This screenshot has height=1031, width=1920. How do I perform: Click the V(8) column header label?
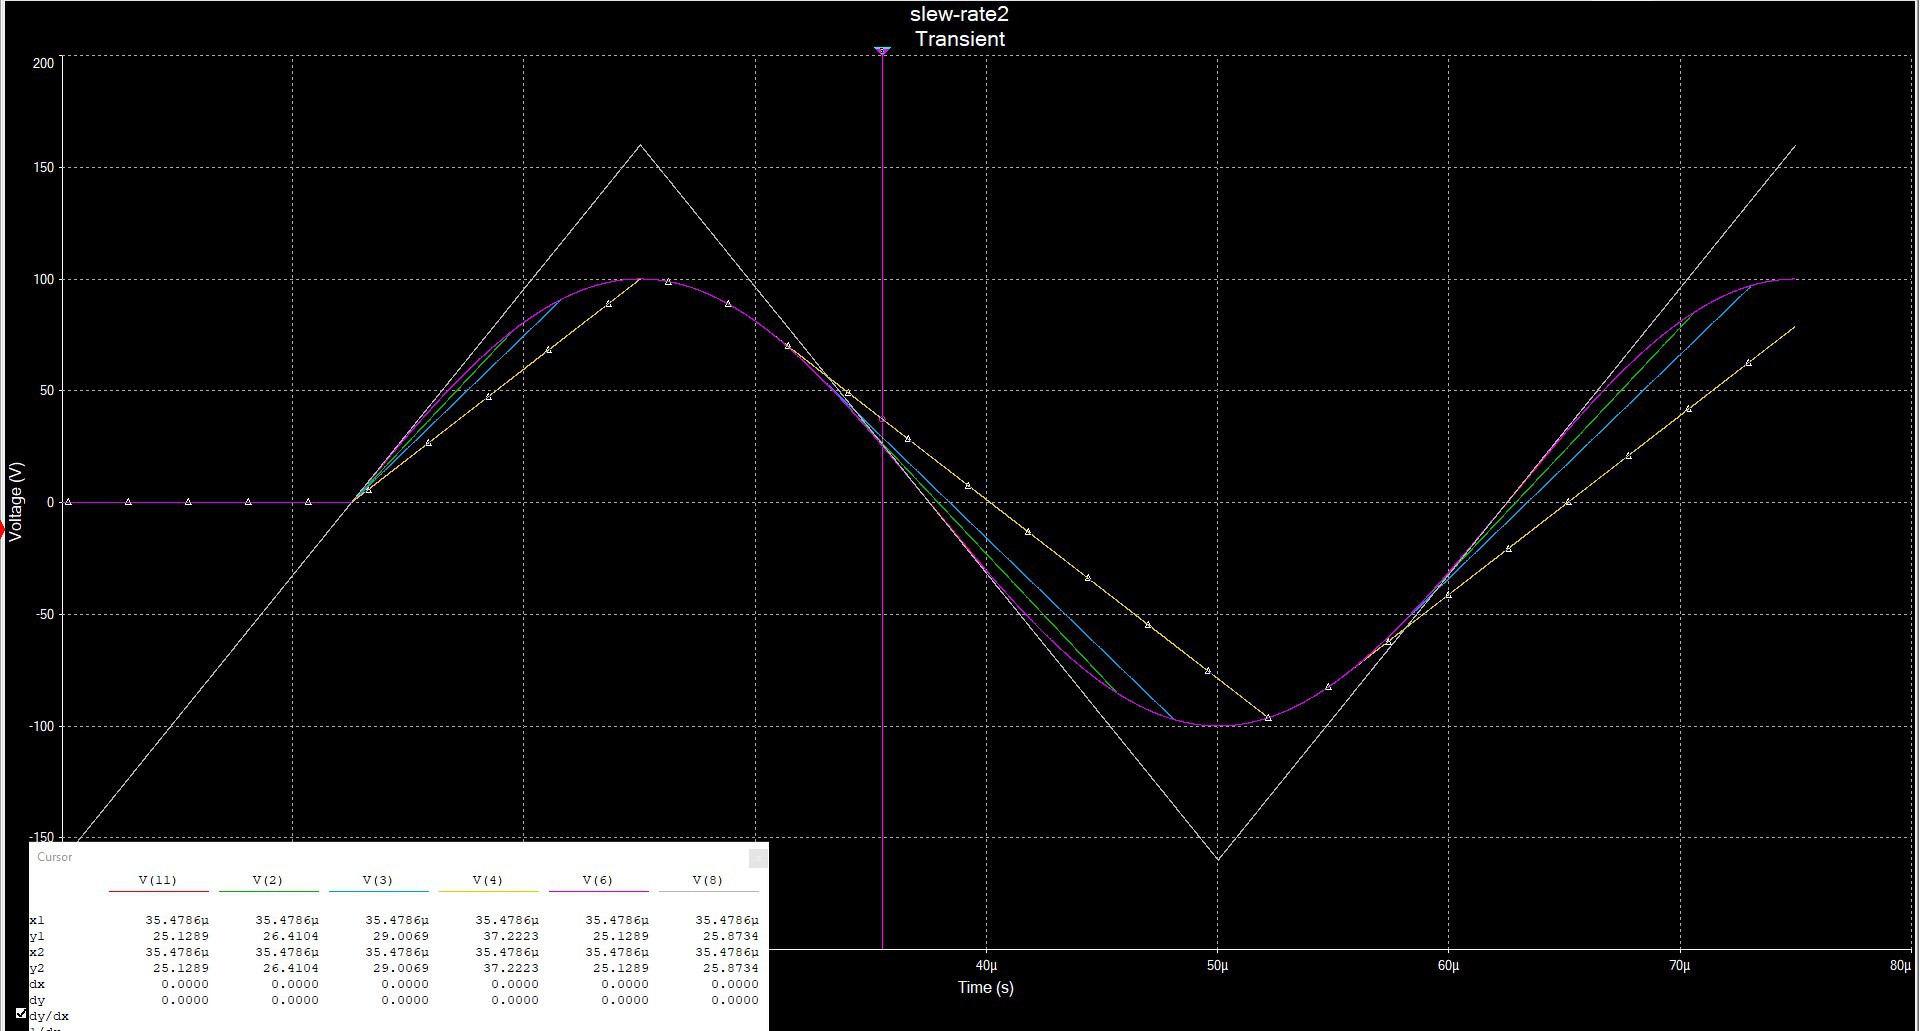click(x=708, y=880)
